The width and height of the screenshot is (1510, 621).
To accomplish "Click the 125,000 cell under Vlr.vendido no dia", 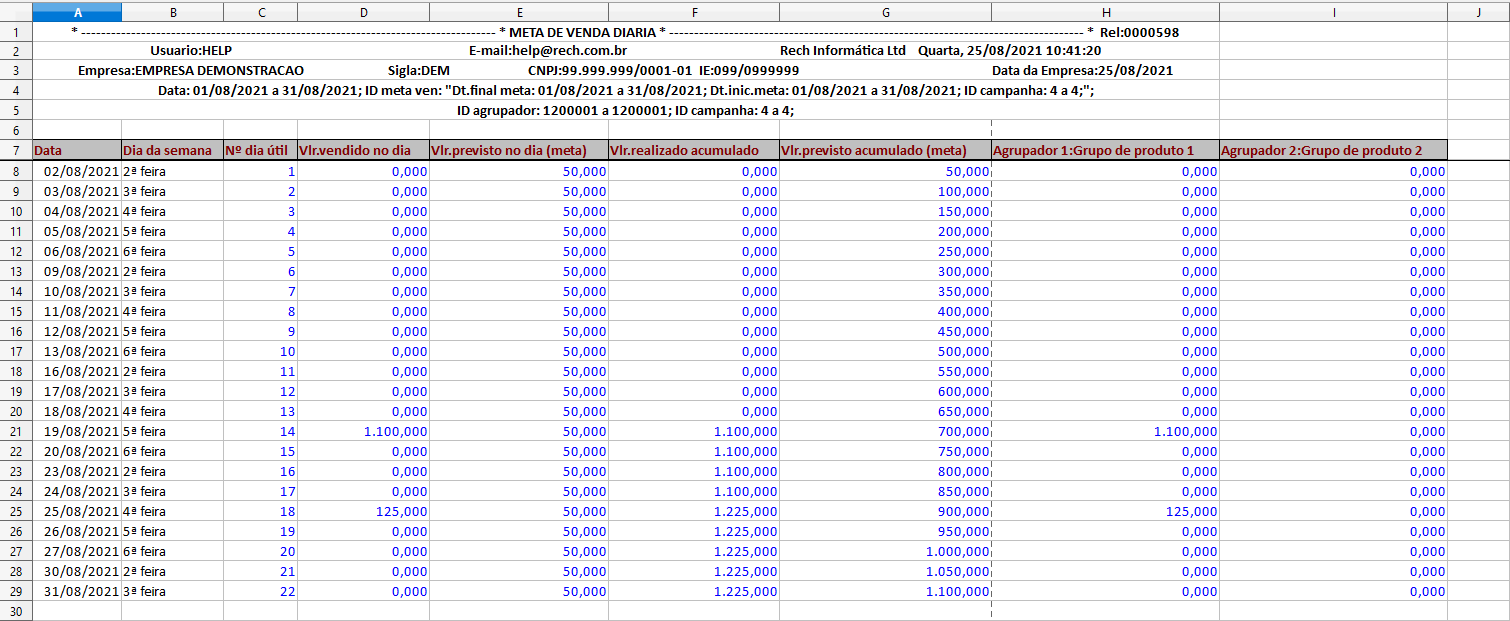I will tap(363, 511).
